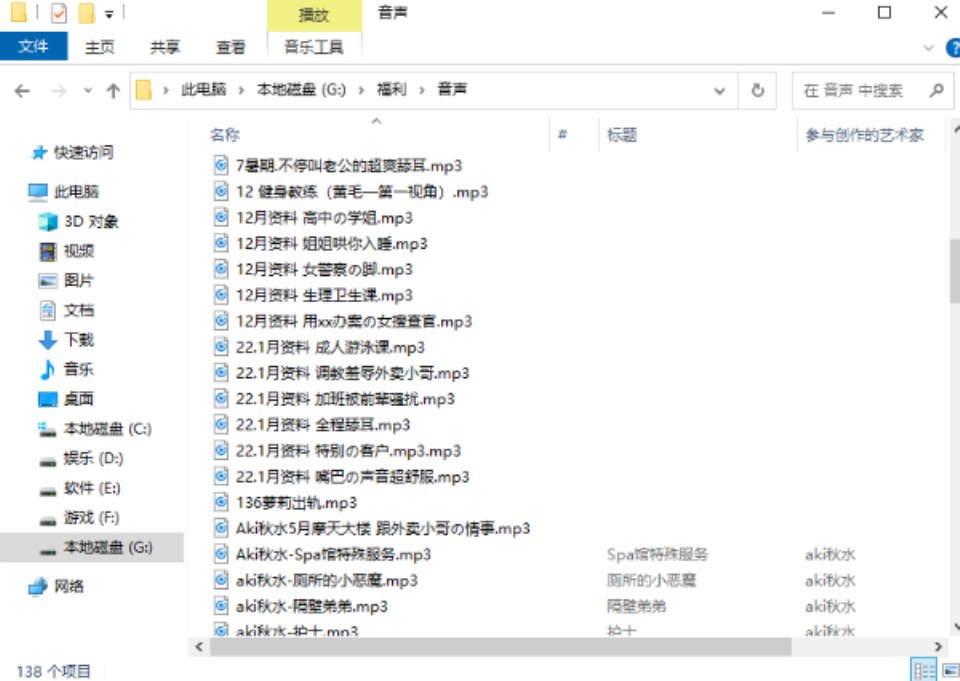960x681 pixels.
Task: Click the vertical scrollbar thumb
Action: (x=954, y=270)
